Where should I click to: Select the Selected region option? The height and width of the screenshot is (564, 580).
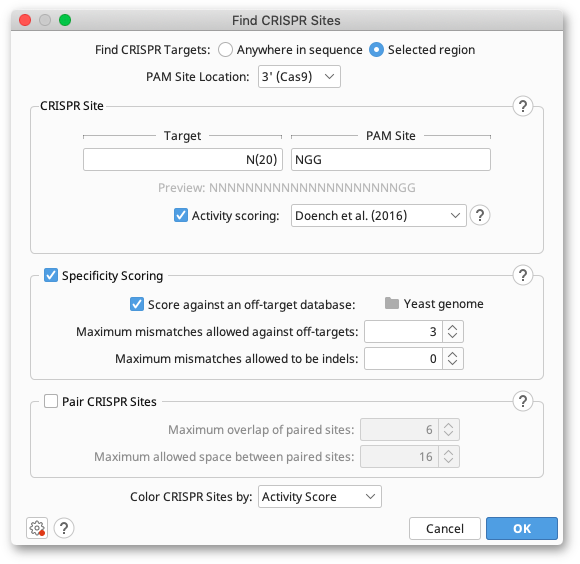point(376,50)
